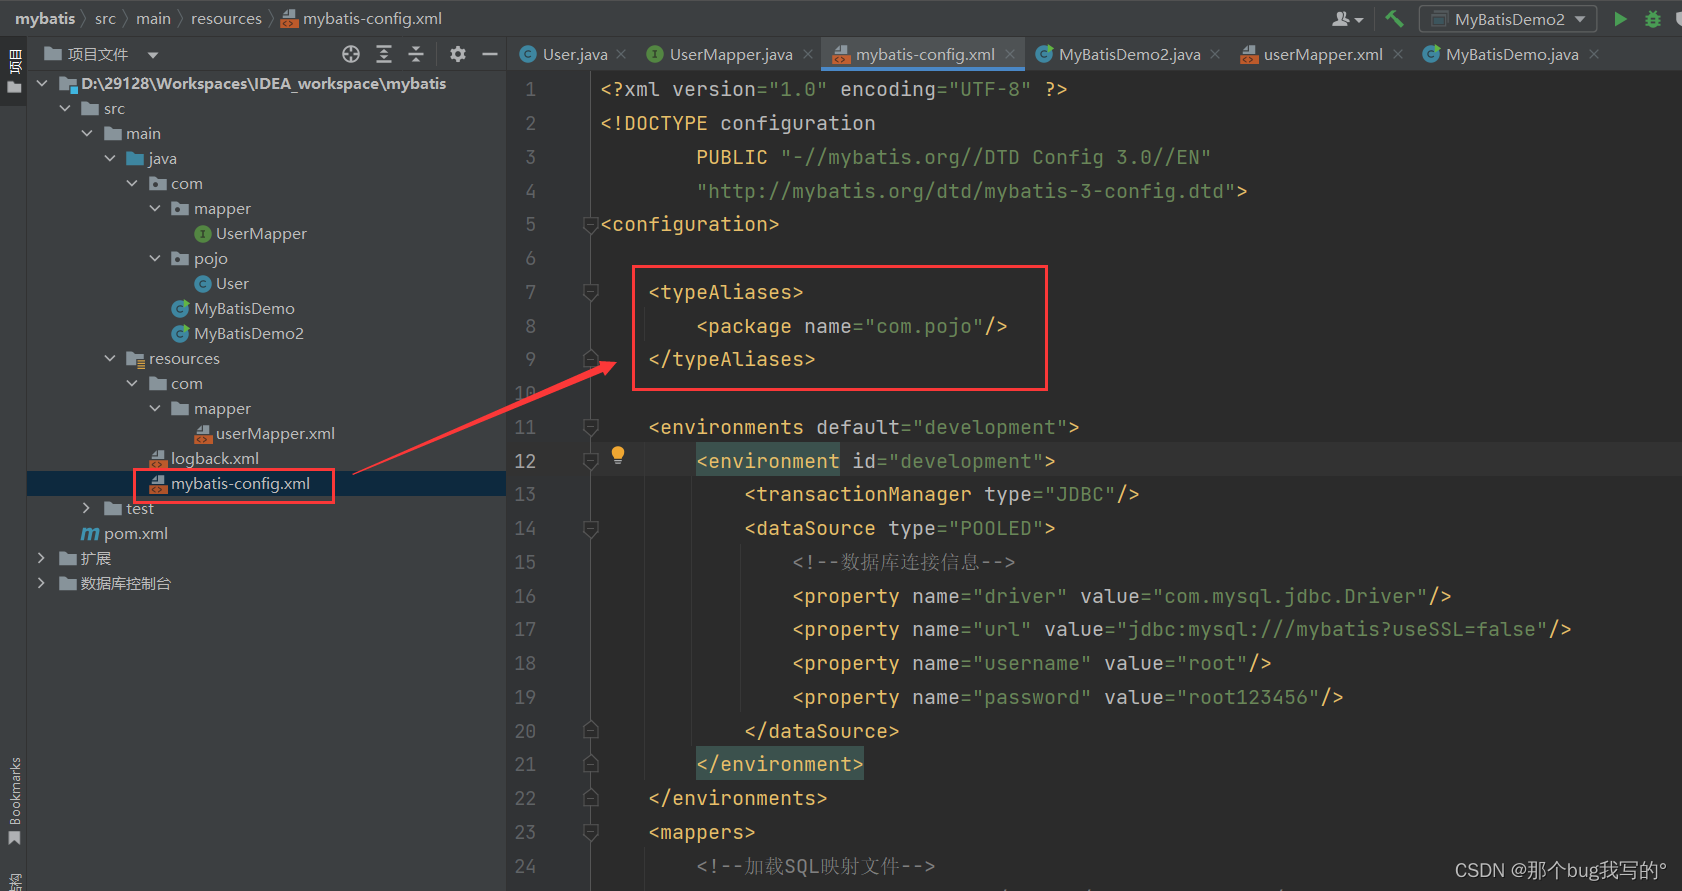Run MyBatisDemo2 with the green play button
The width and height of the screenshot is (1682, 891).
1620,18
